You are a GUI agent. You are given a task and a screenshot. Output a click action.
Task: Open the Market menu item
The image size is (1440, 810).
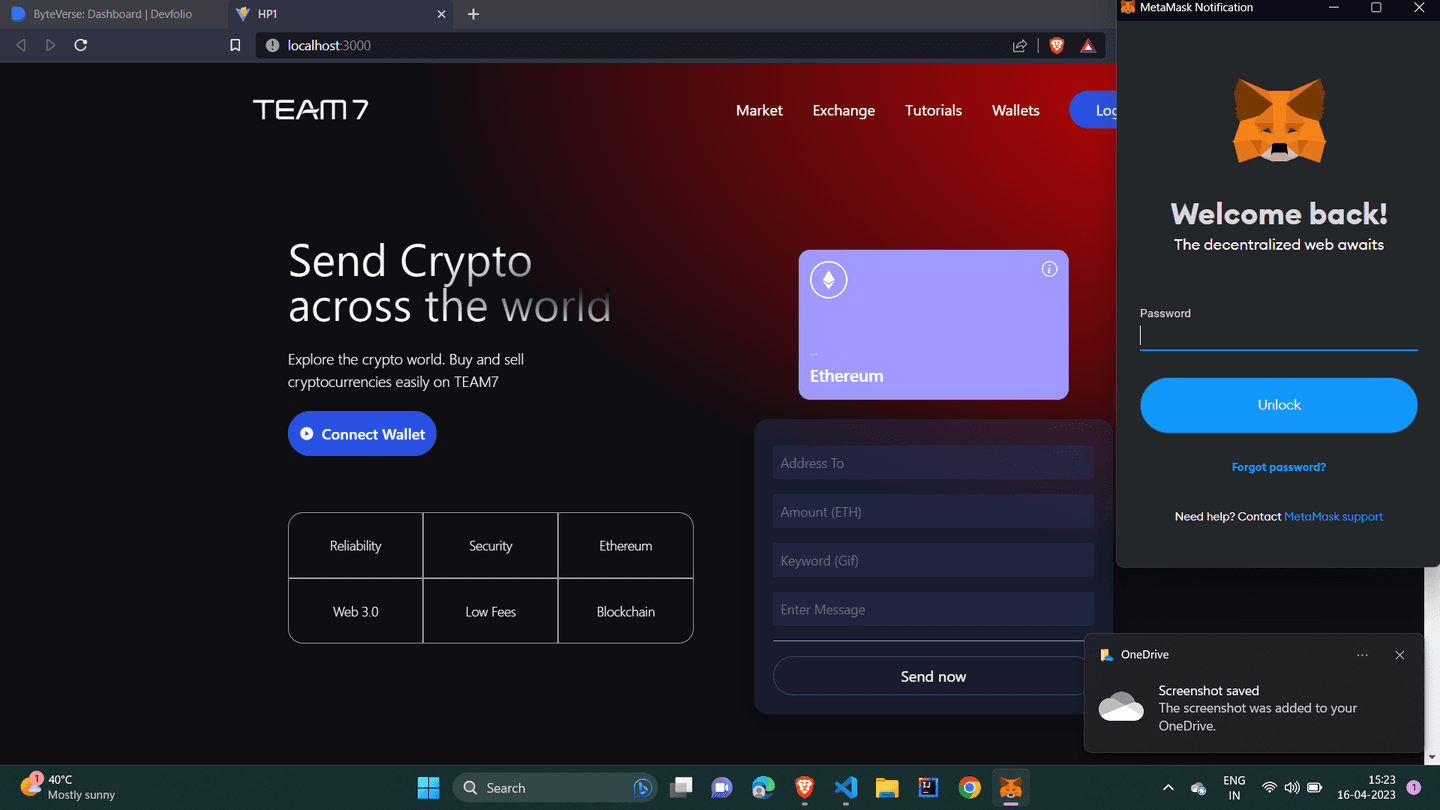click(x=759, y=110)
